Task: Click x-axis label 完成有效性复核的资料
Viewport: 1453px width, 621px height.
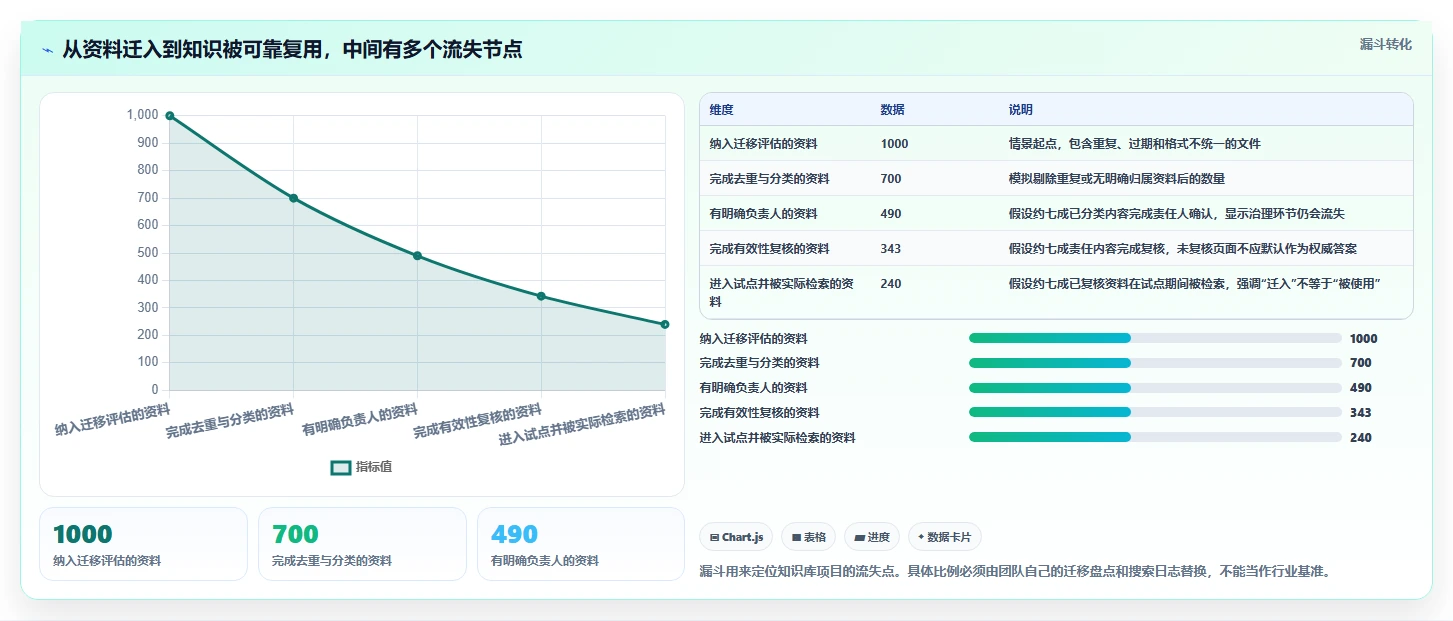Action: (478, 421)
